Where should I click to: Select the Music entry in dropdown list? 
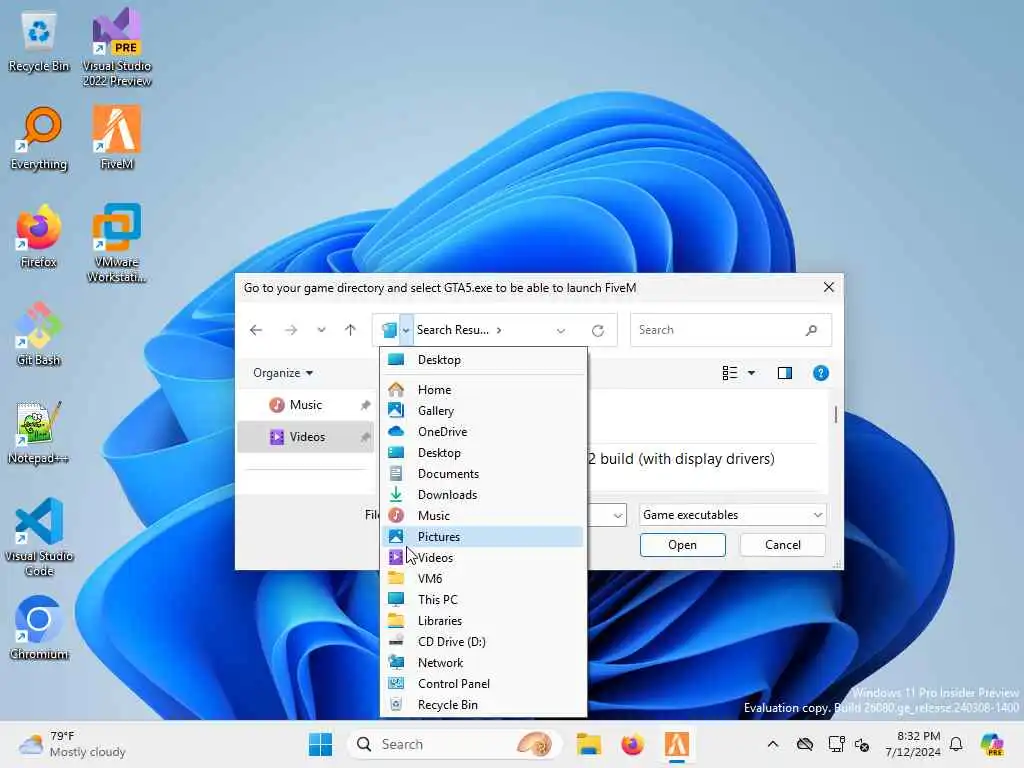(x=483, y=516)
